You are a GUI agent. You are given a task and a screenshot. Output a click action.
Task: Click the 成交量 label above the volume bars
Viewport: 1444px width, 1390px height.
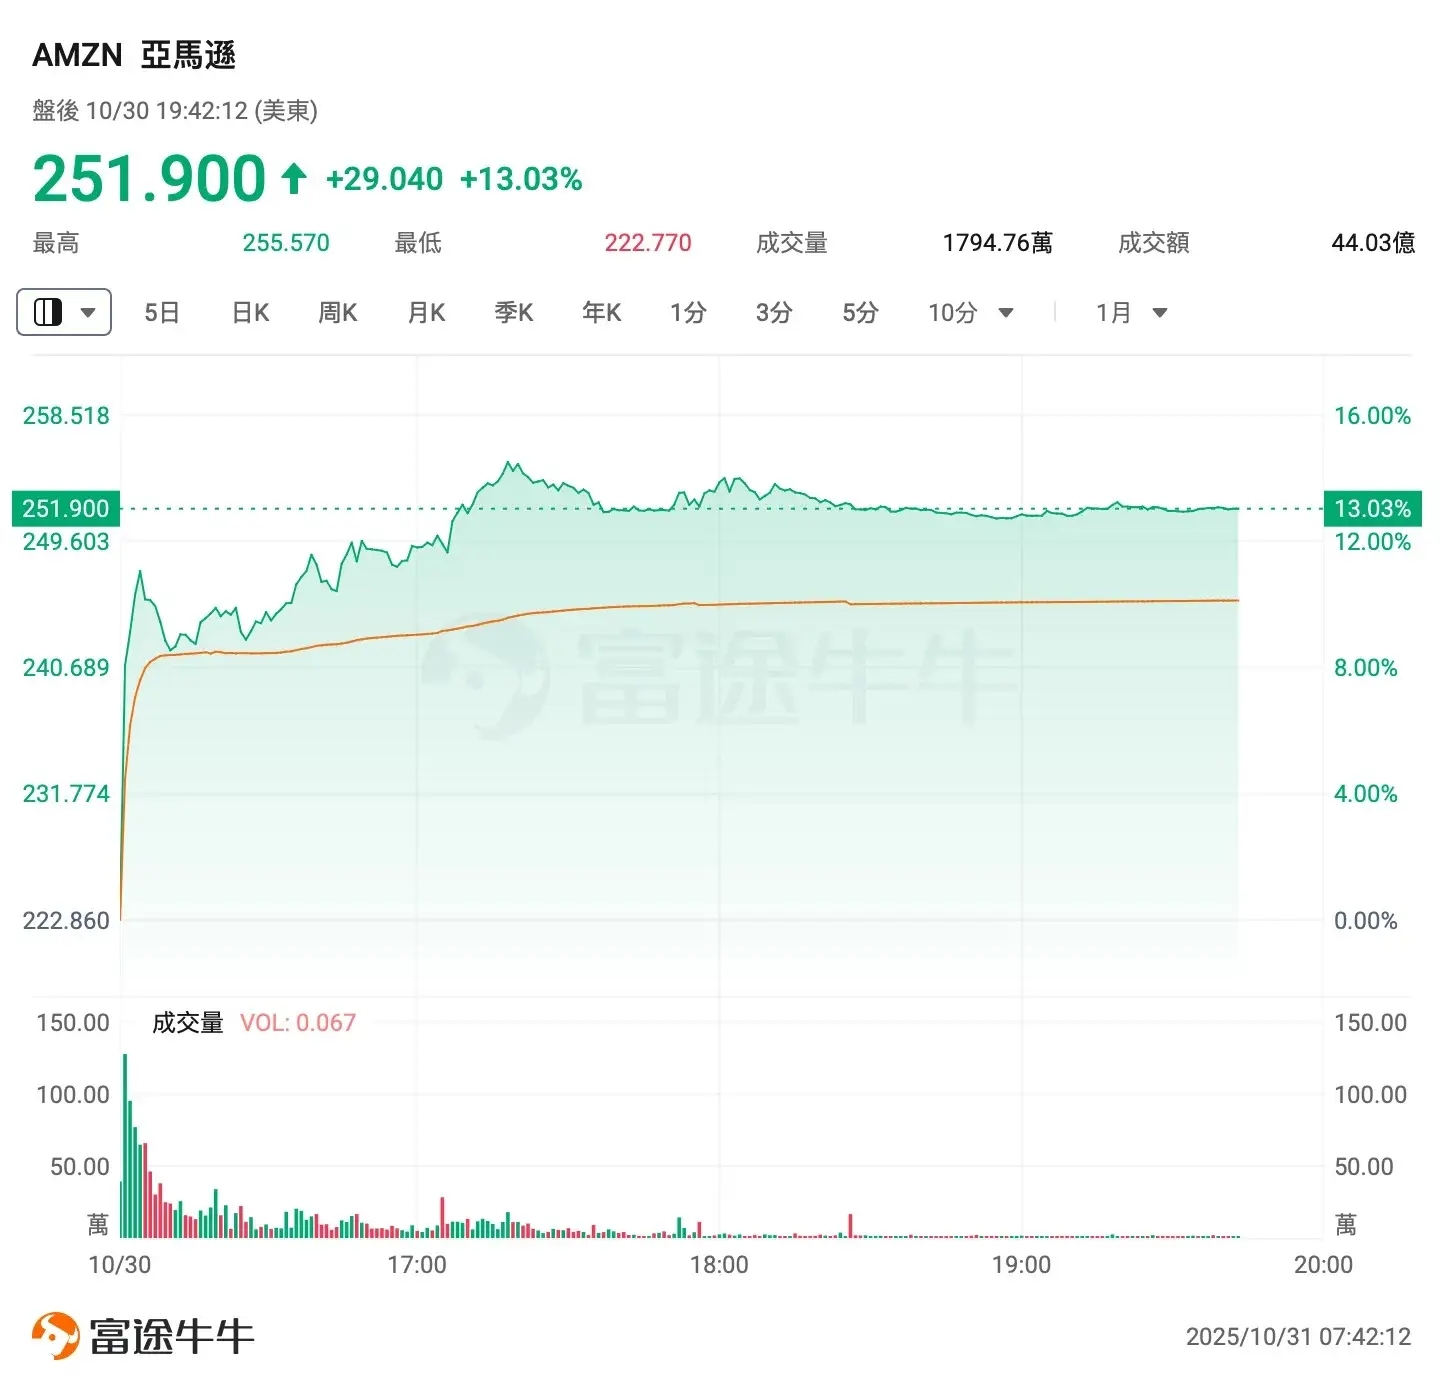(x=186, y=1024)
